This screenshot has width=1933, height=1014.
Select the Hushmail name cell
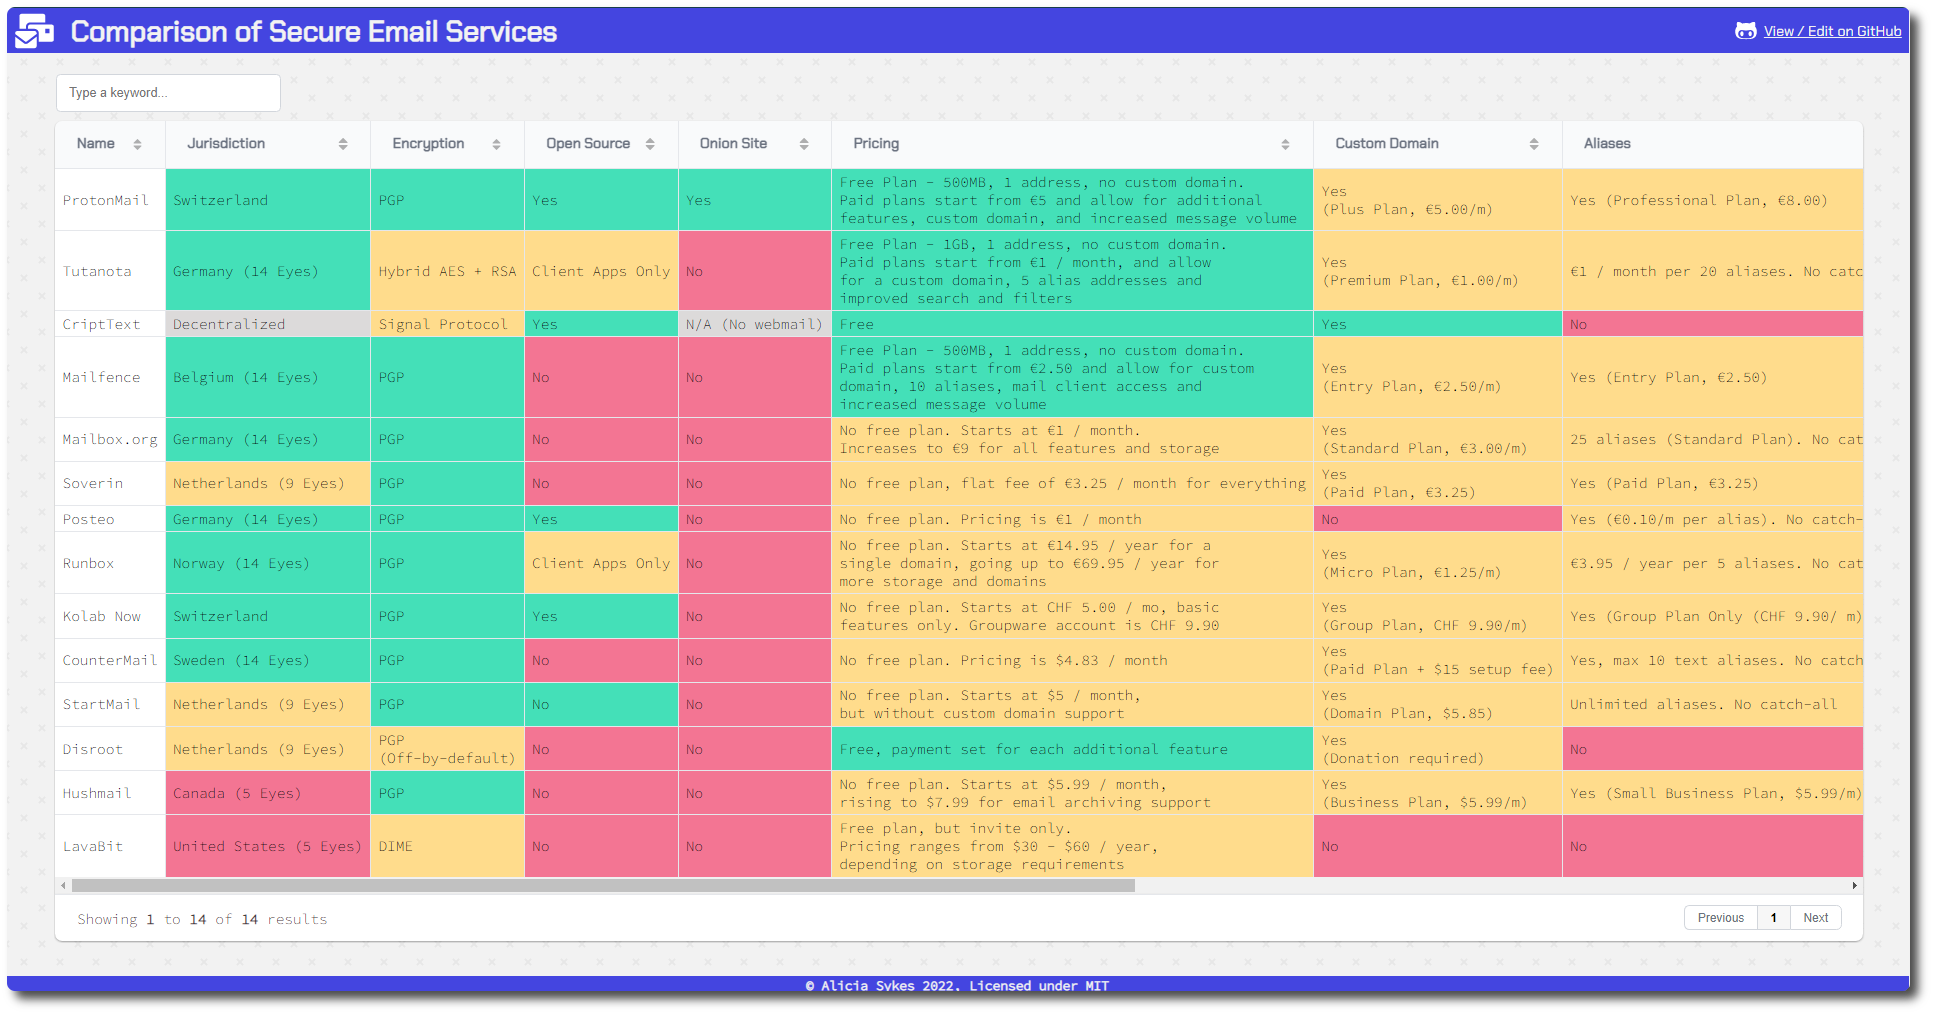[x=110, y=793]
